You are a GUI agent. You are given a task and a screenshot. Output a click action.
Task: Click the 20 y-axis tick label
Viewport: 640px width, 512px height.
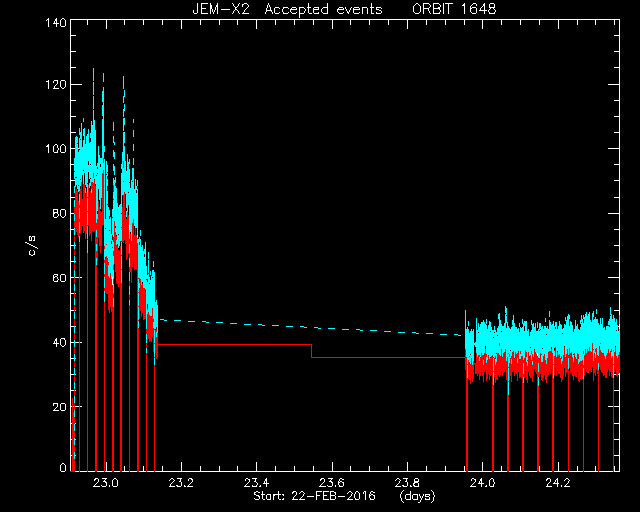[59, 407]
